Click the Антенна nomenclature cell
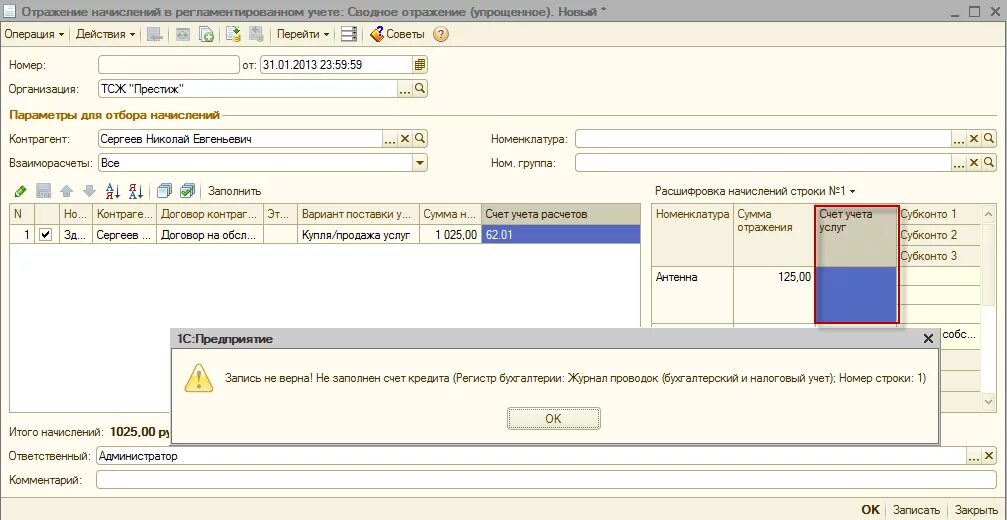Screen dimensions: 1007x520 (x=692, y=295)
